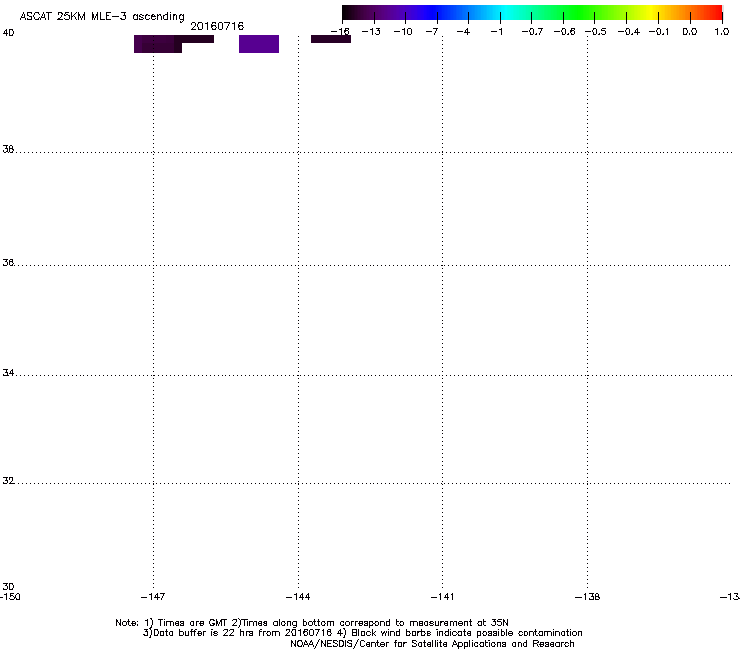
Task: Click the 1.0 colorbar label
Action: 722,32
